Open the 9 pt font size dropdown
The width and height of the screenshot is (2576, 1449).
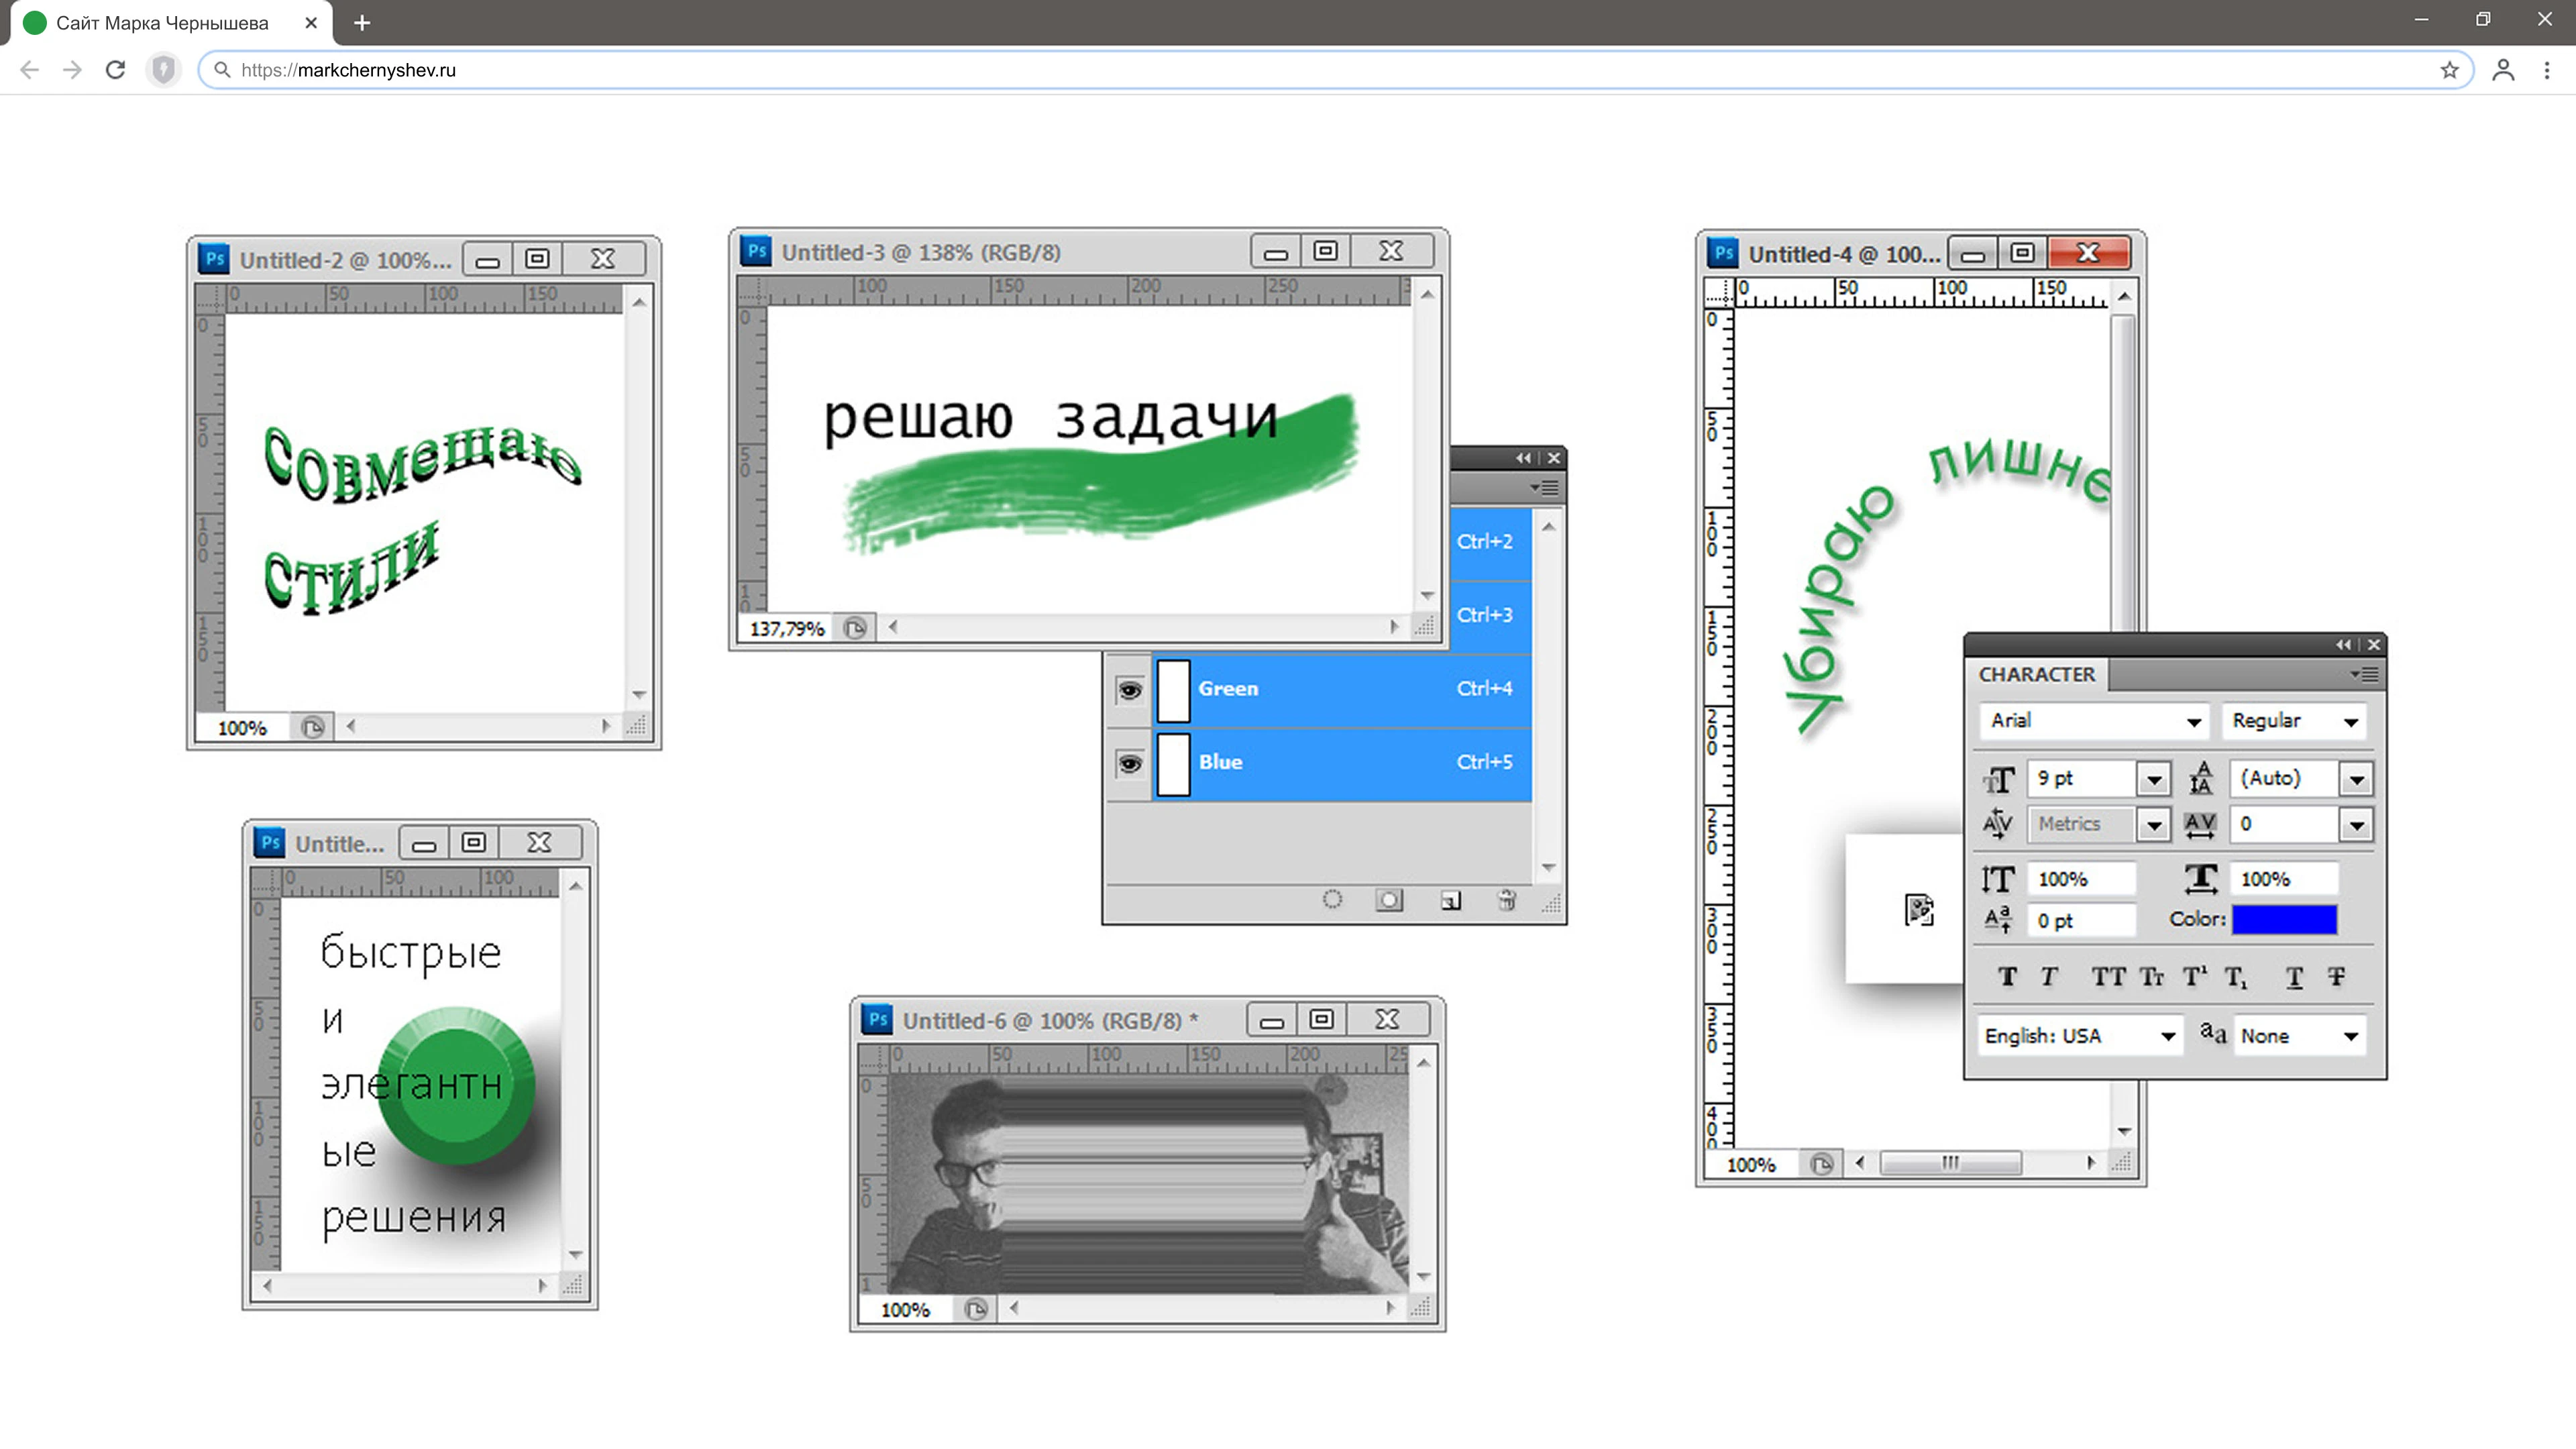pos(2154,779)
